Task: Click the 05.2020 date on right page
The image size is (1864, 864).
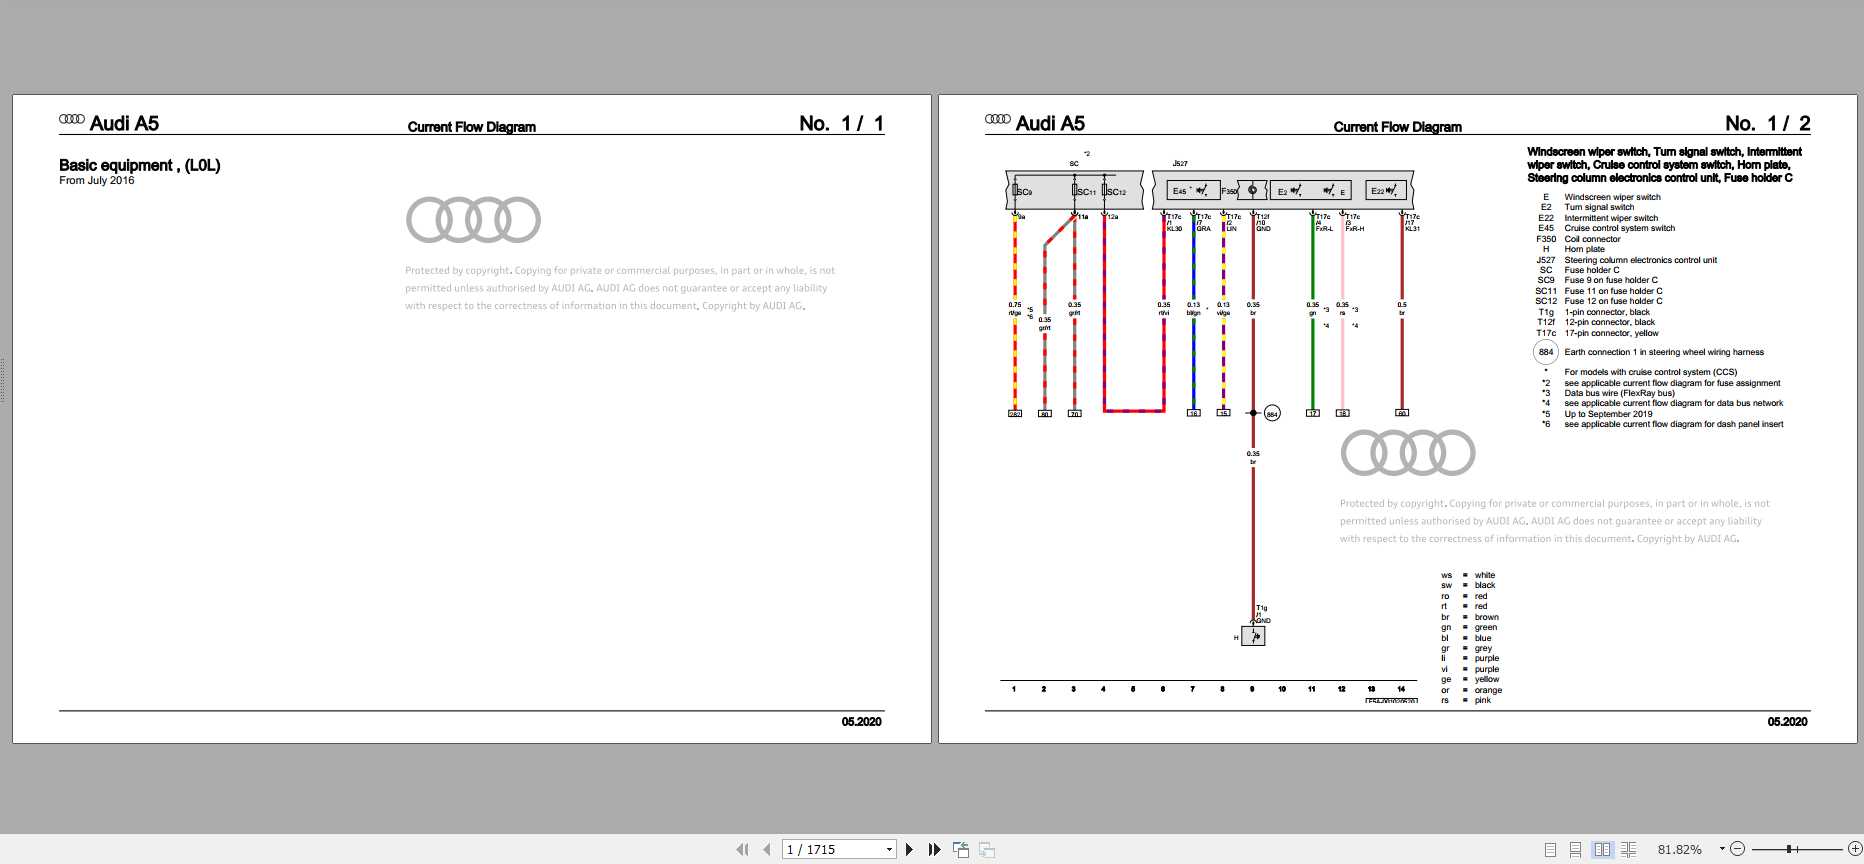Action: (1787, 721)
